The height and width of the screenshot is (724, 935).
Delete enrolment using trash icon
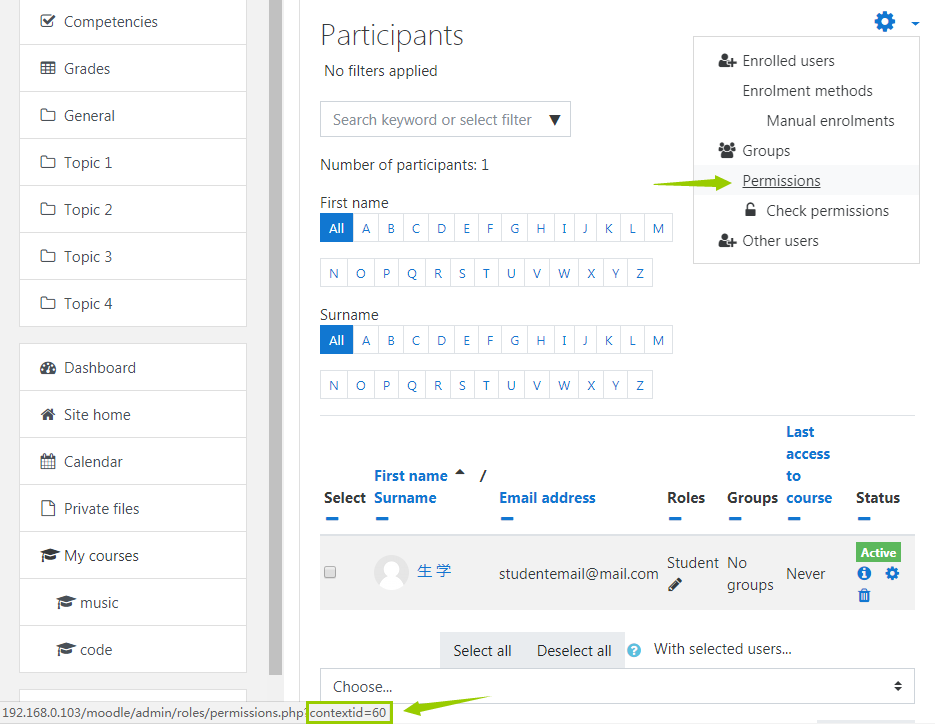pyautogui.click(x=864, y=595)
